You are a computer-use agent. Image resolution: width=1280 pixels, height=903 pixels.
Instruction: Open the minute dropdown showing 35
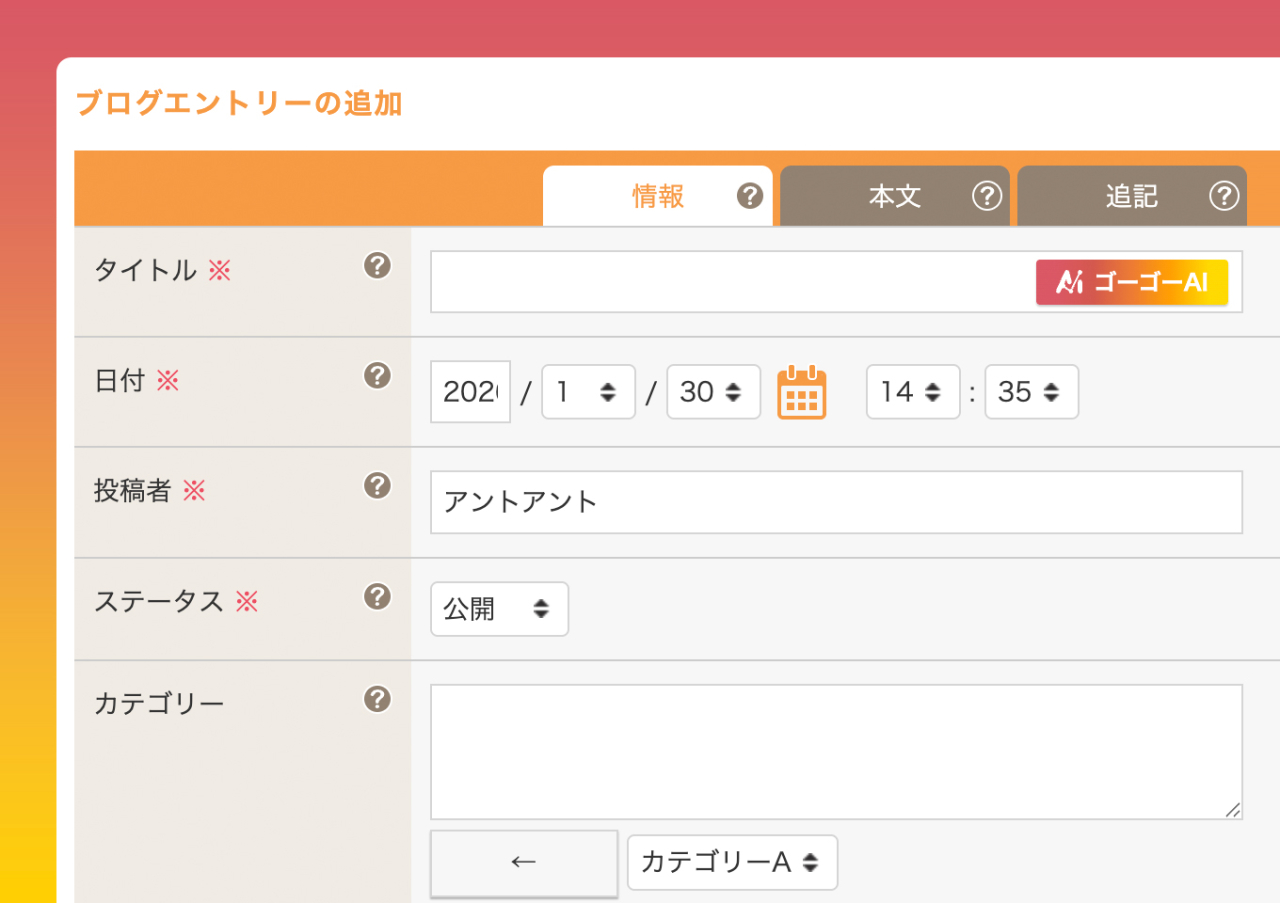1031,392
